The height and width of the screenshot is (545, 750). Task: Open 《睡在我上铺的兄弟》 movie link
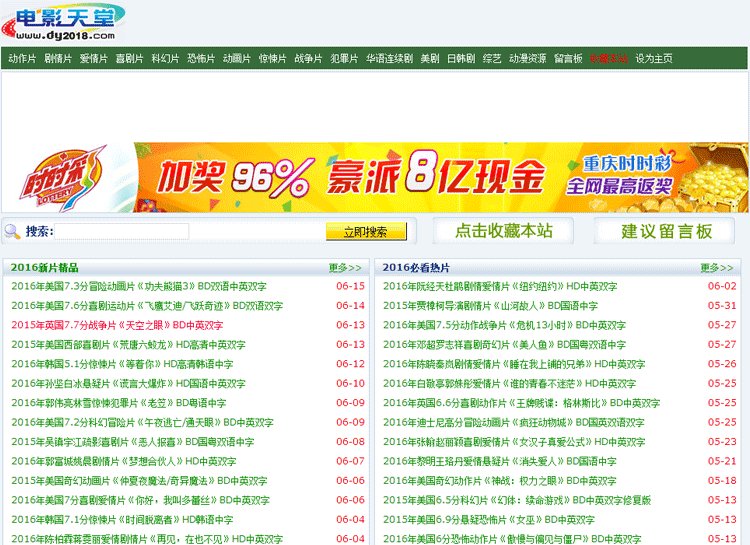point(514,364)
